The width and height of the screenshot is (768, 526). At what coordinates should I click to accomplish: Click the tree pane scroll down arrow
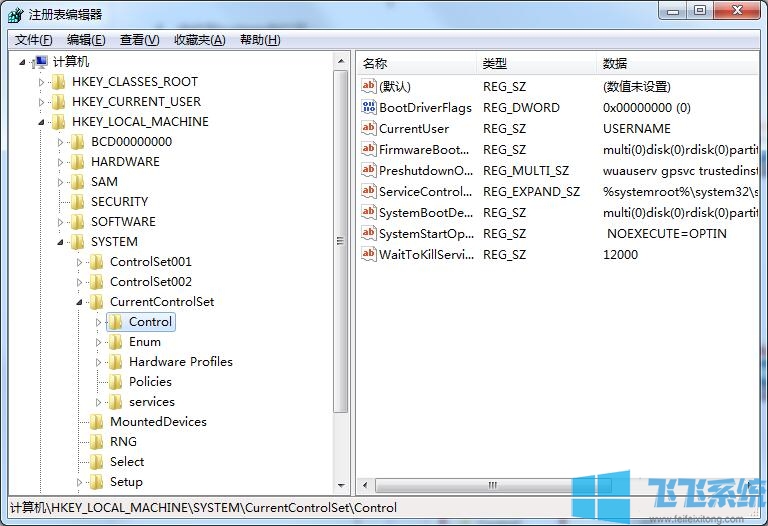[x=341, y=485]
